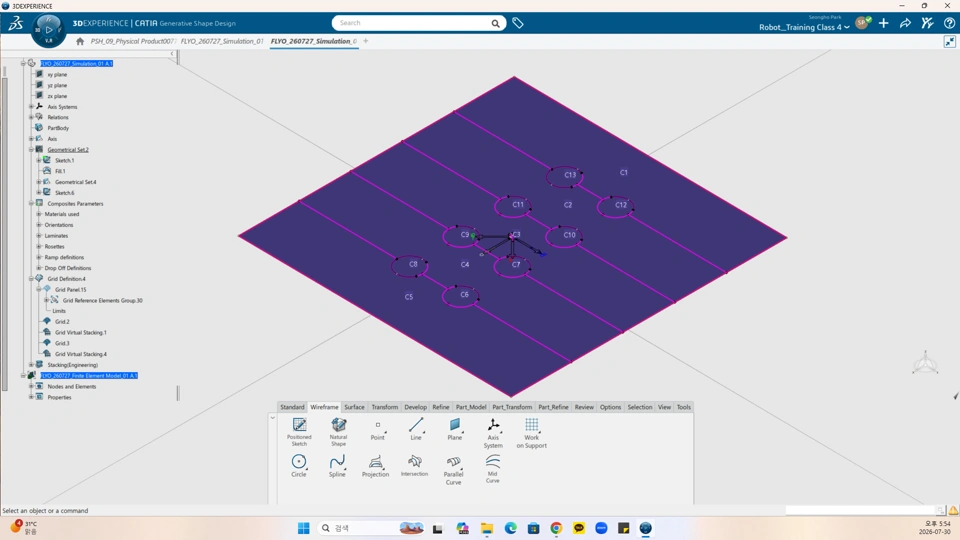This screenshot has height=540, width=960.
Task: Open Chrome from the taskbar
Action: click(556, 528)
